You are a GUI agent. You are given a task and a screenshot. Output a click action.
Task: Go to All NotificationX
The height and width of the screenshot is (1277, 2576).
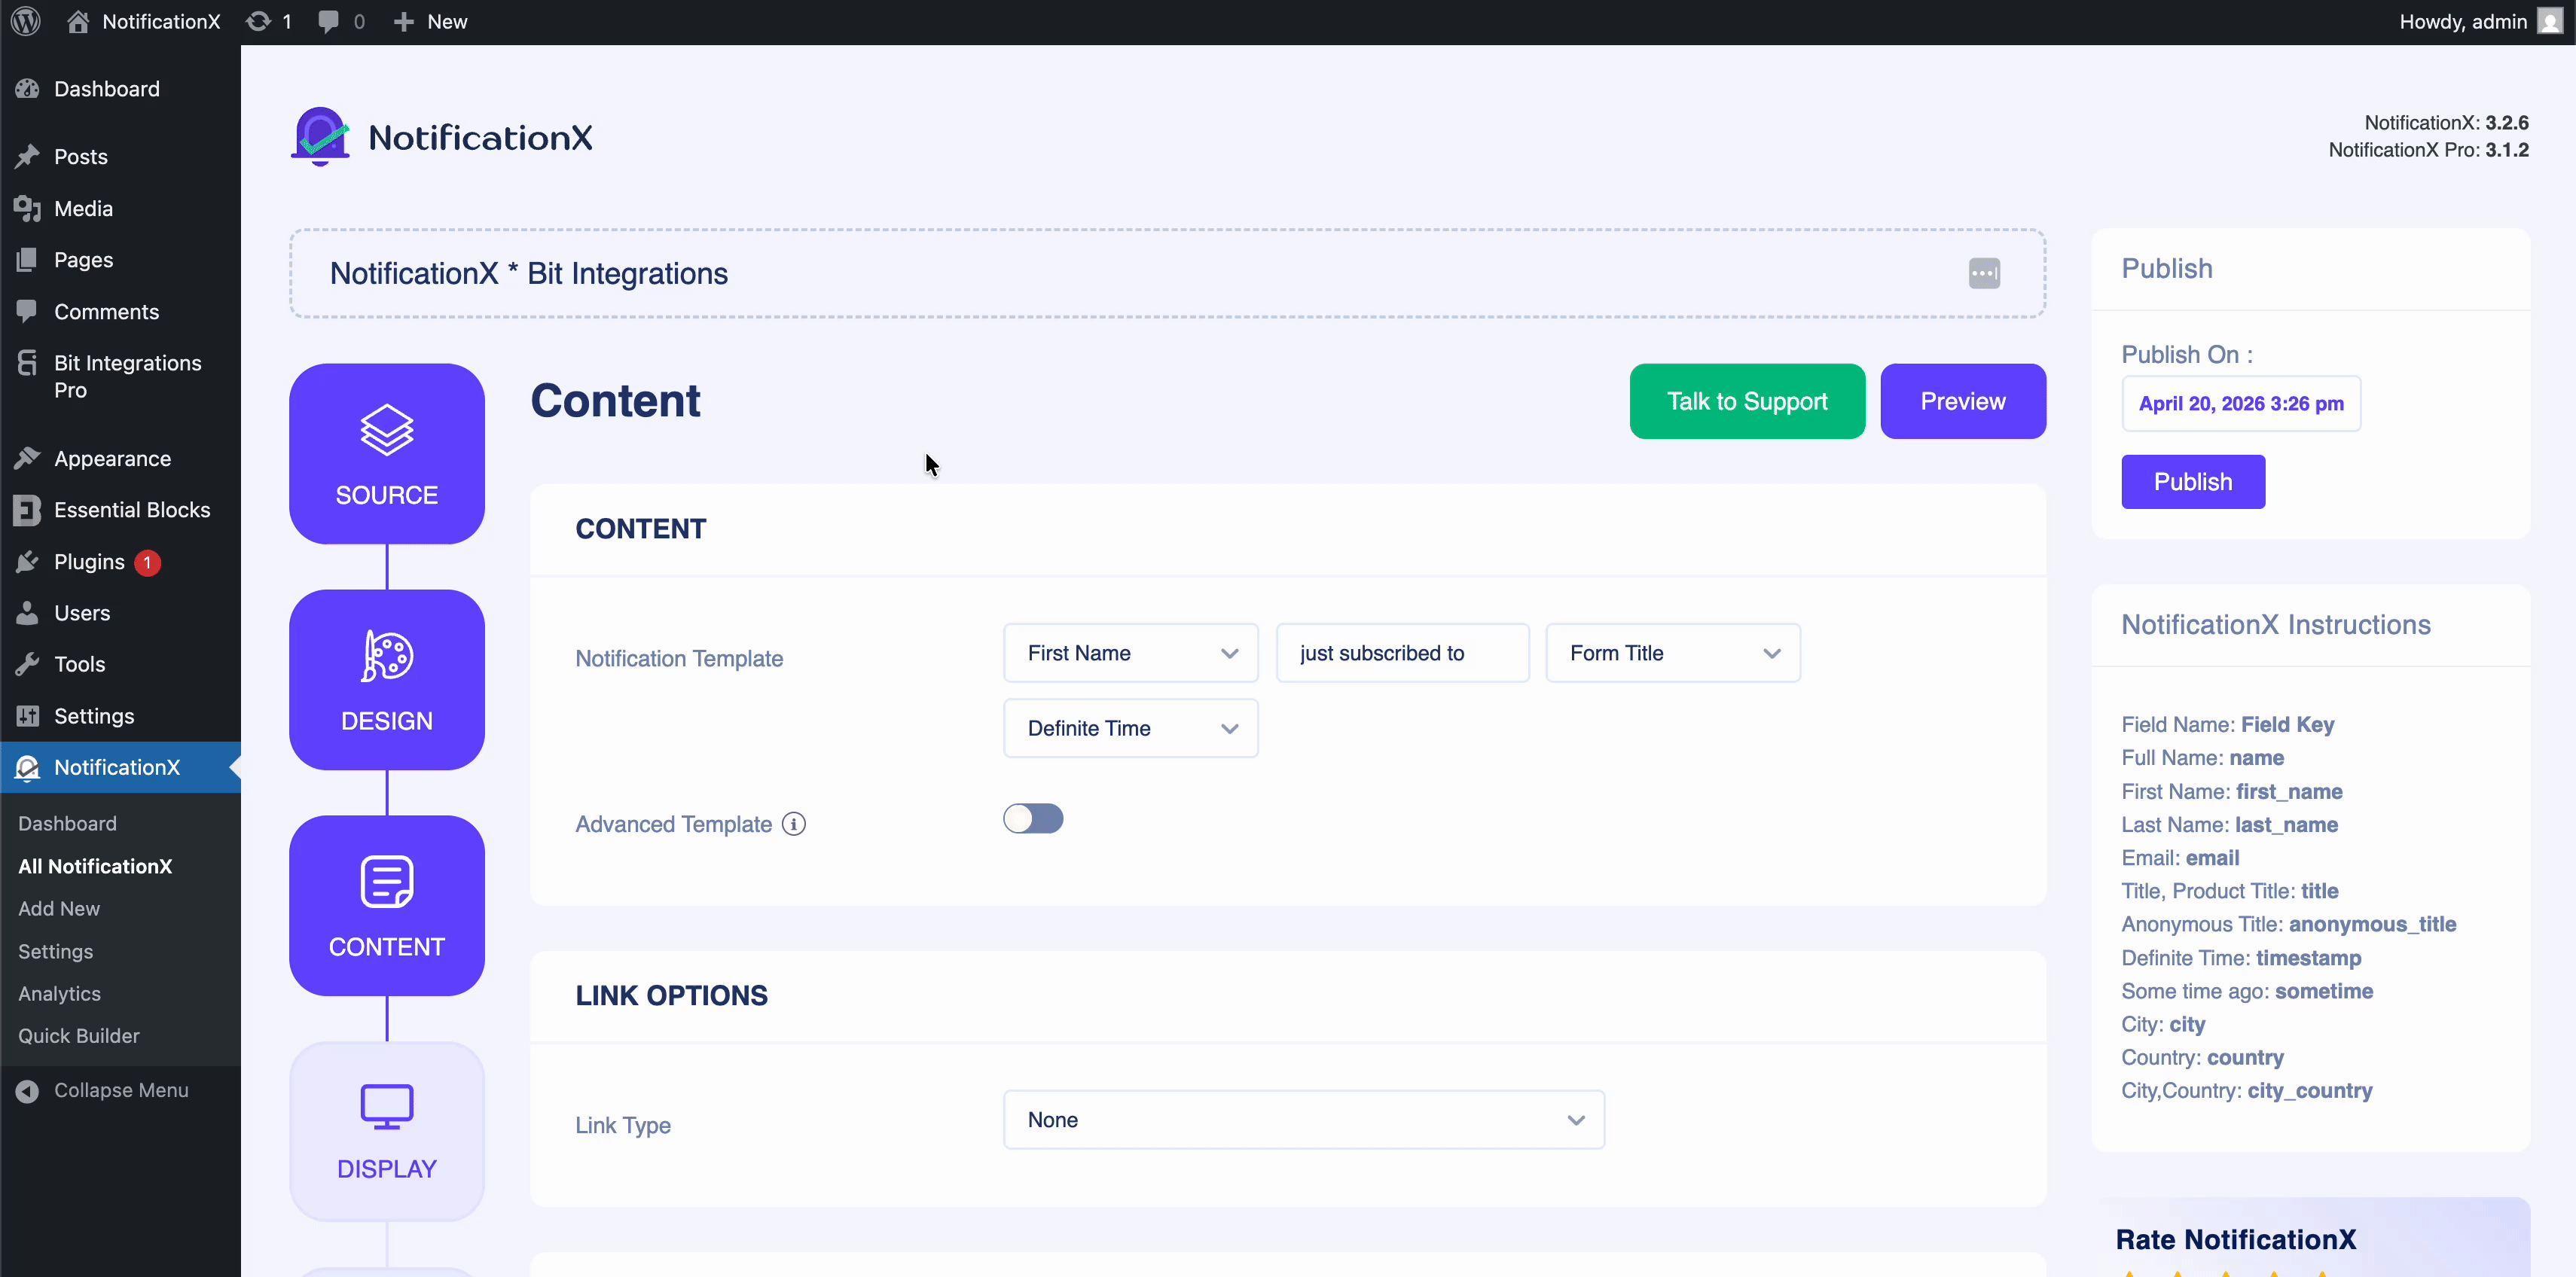tap(95, 866)
